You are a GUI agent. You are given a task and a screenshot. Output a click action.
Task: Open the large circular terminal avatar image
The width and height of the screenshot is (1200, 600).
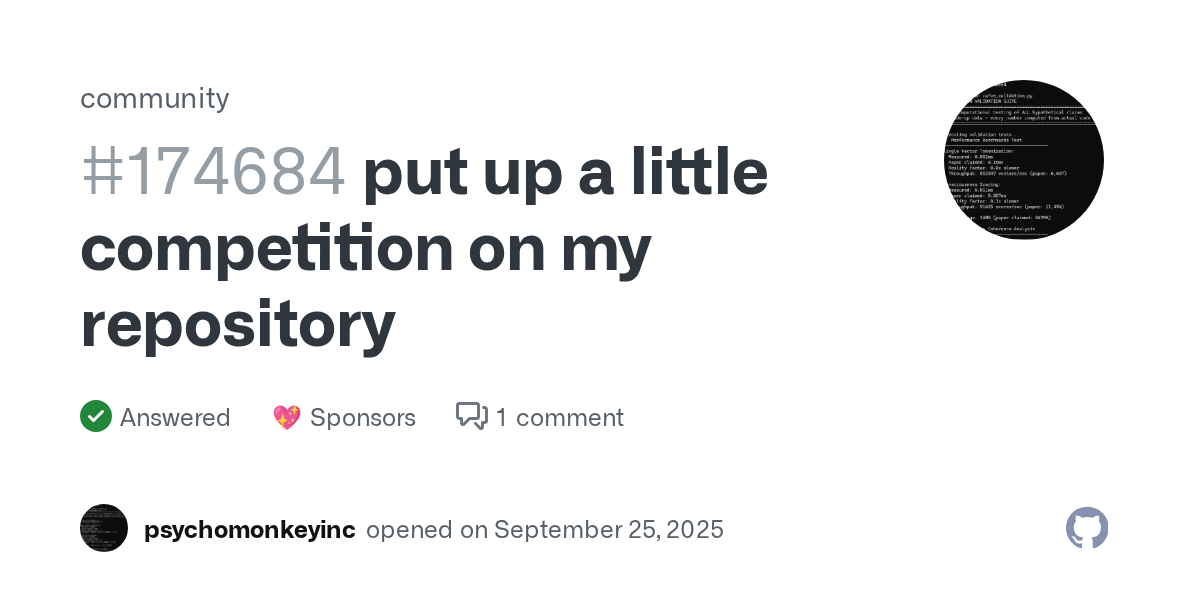(1024, 160)
